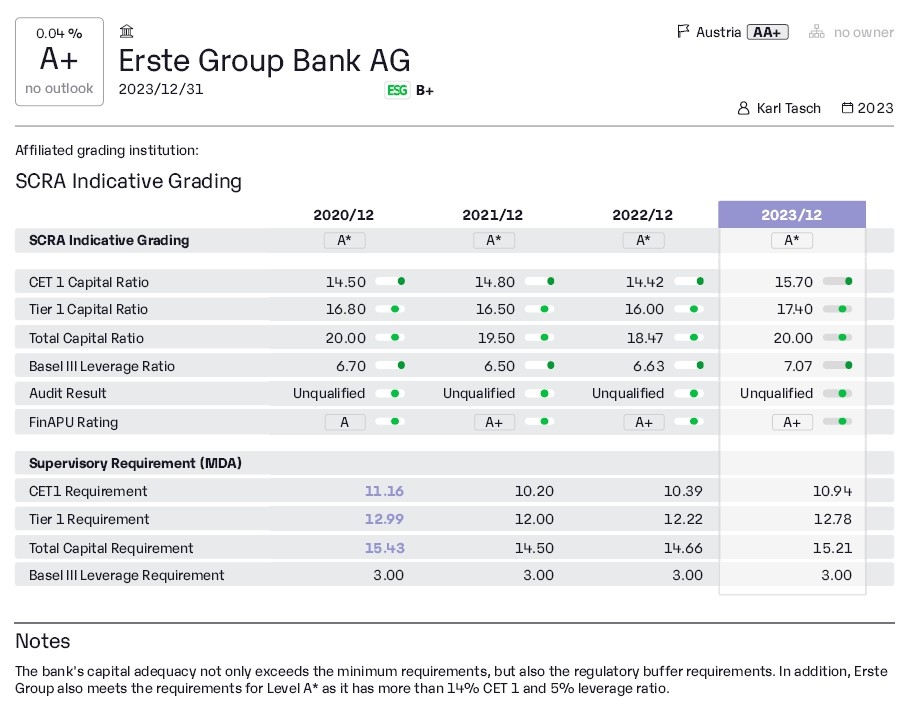Click the Basel III Leverage Requirement row label
The width and height of the screenshot is (910, 720).
[x=127, y=576]
